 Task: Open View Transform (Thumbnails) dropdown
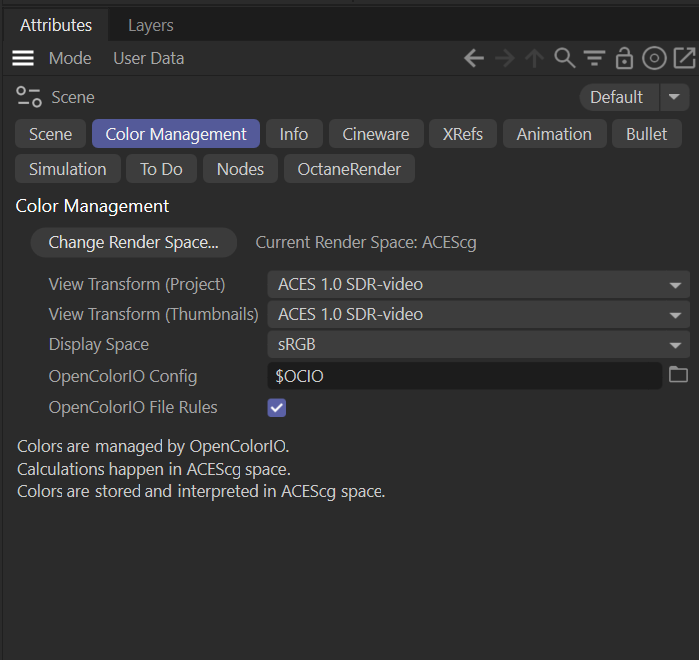point(676,315)
